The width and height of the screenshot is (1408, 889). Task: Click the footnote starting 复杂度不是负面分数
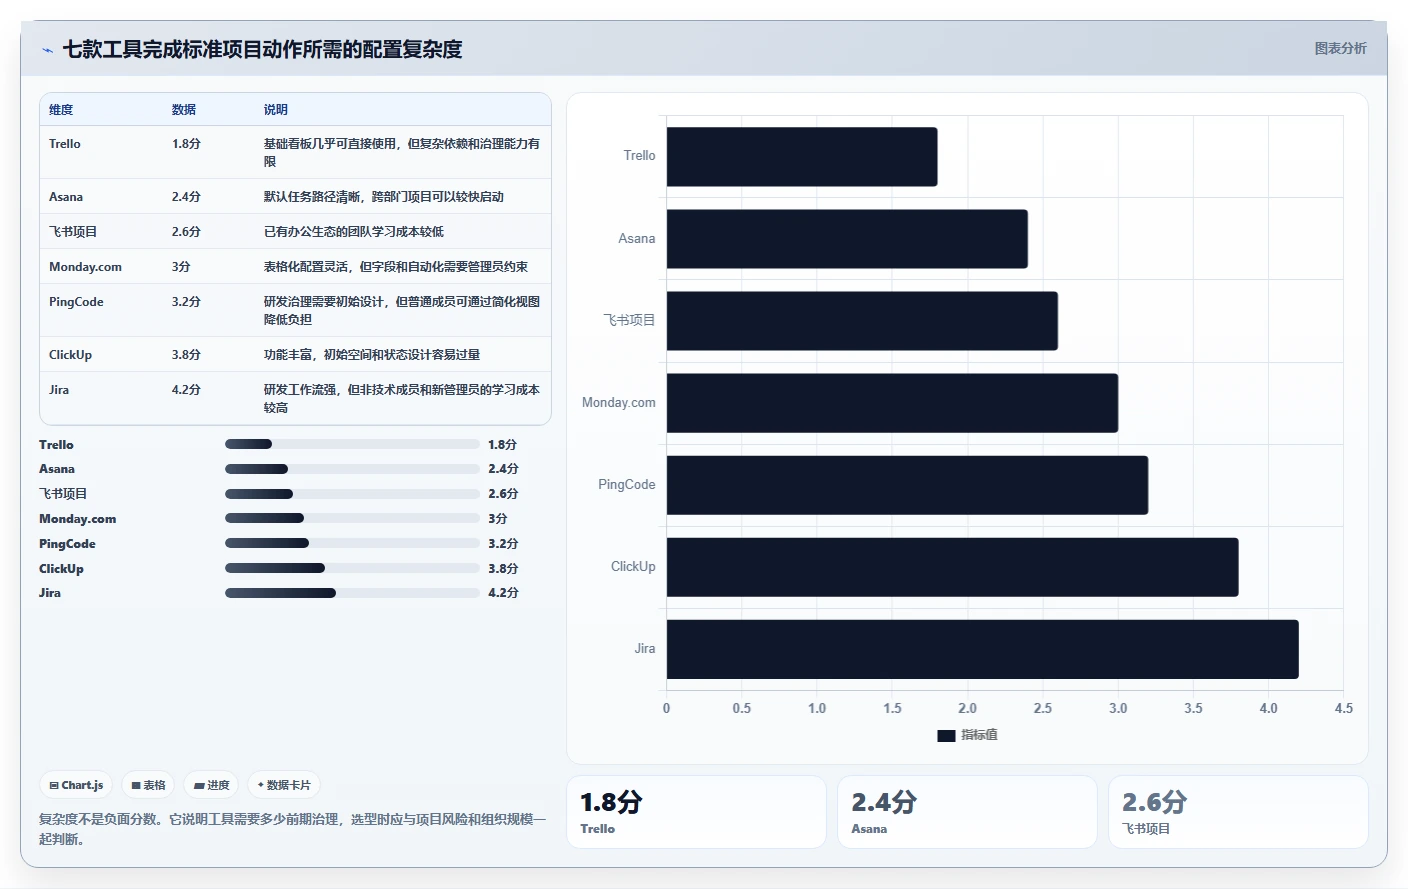tap(293, 829)
